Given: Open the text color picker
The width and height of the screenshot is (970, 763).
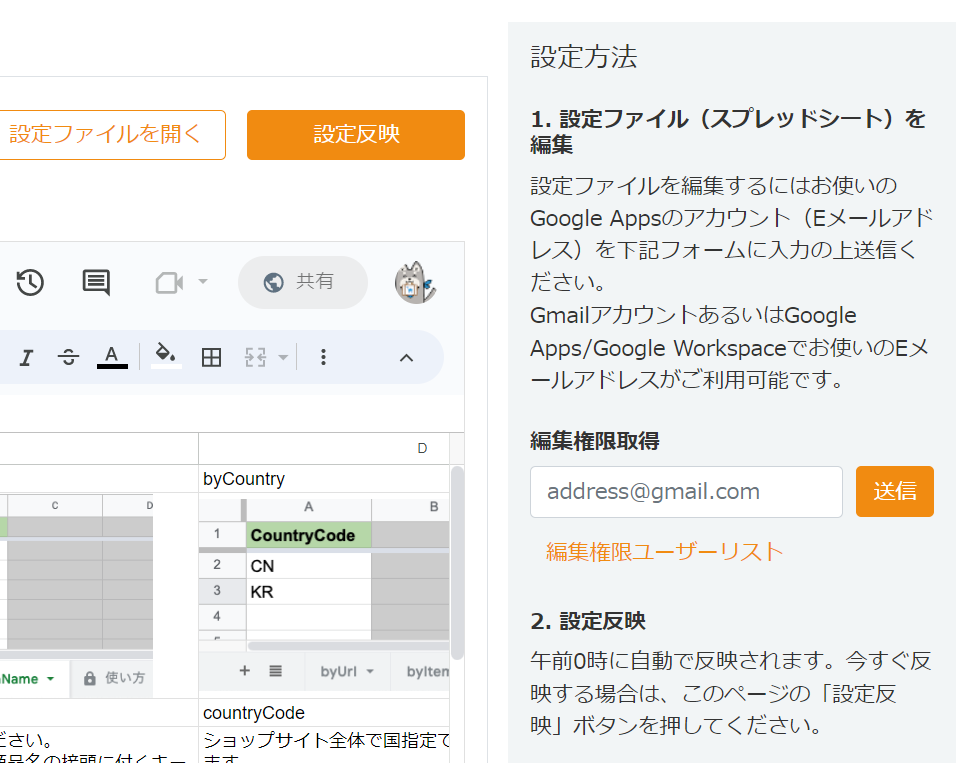Looking at the screenshot, I should (112, 356).
